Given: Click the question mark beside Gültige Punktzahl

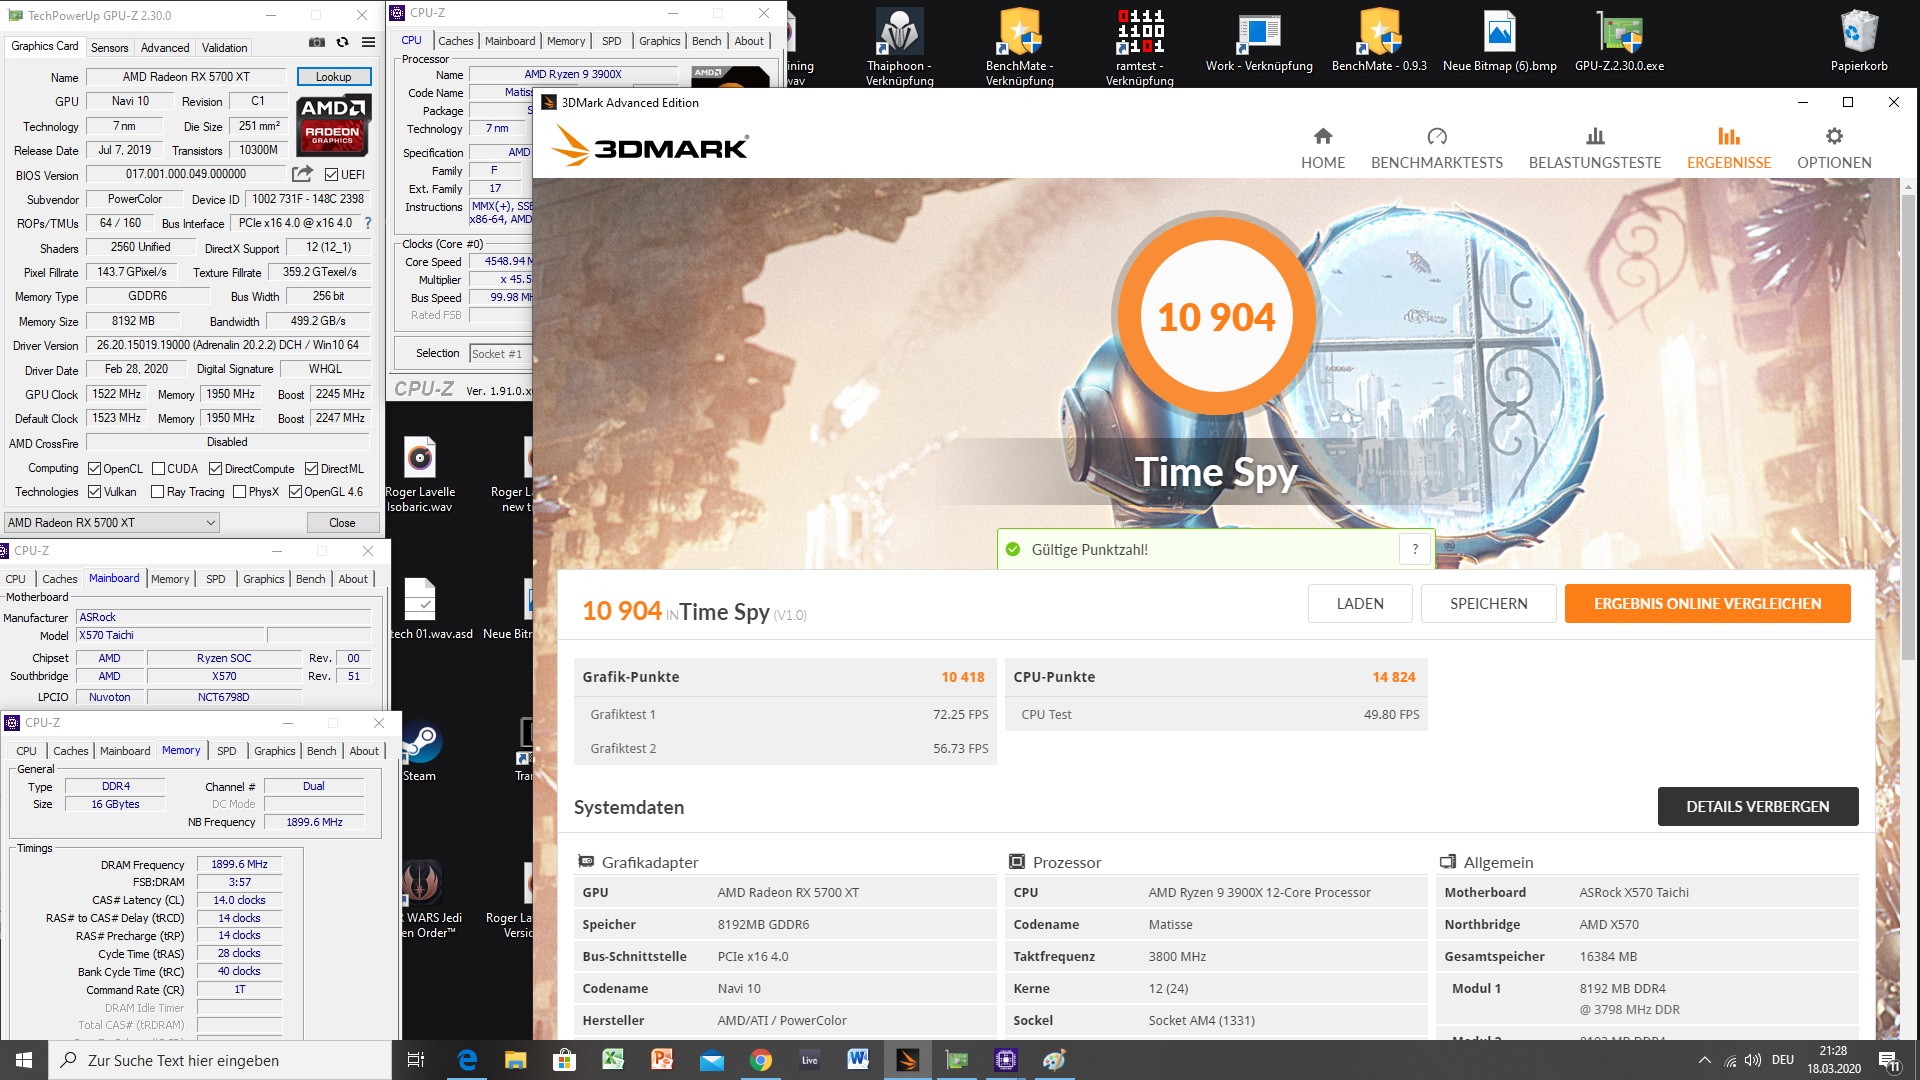Looking at the screenshot, I should [x=1414, y=549].
